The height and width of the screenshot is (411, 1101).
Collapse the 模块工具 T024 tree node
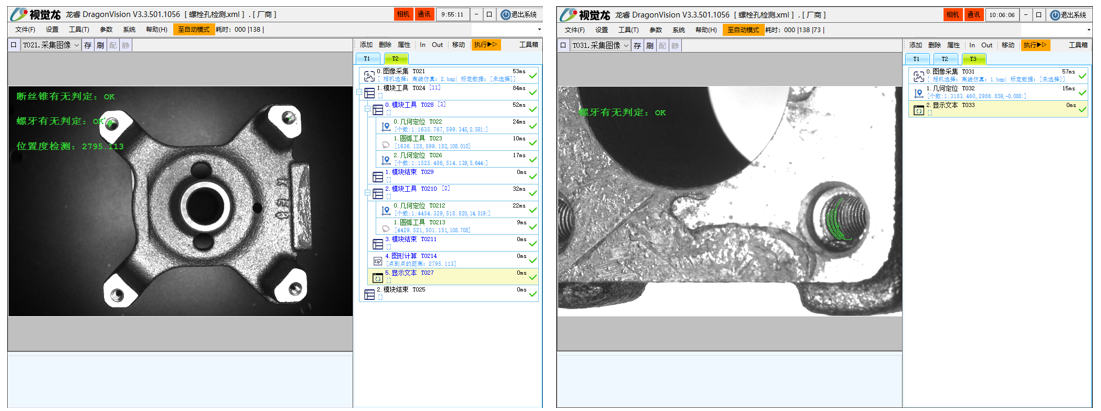(x=360, y=93)
